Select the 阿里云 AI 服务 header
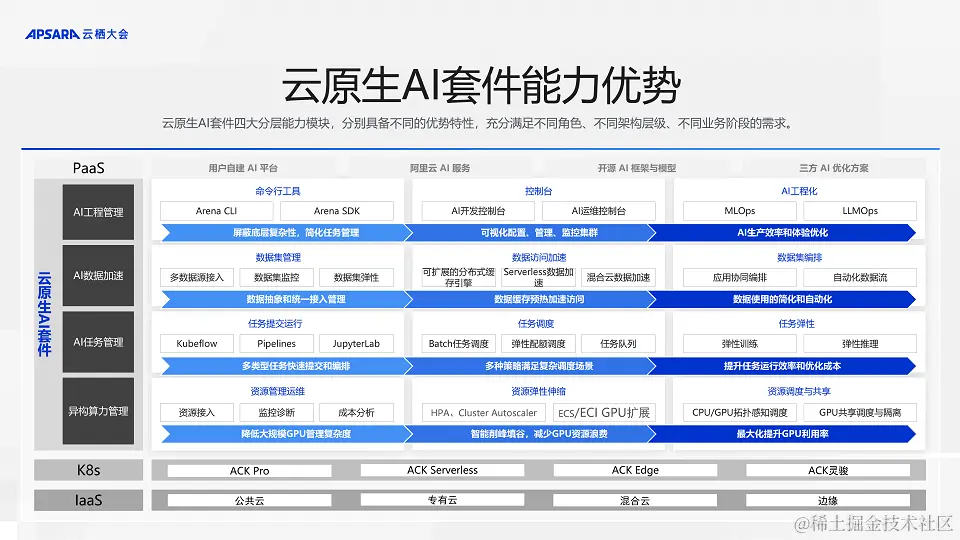 click(440, 168)
